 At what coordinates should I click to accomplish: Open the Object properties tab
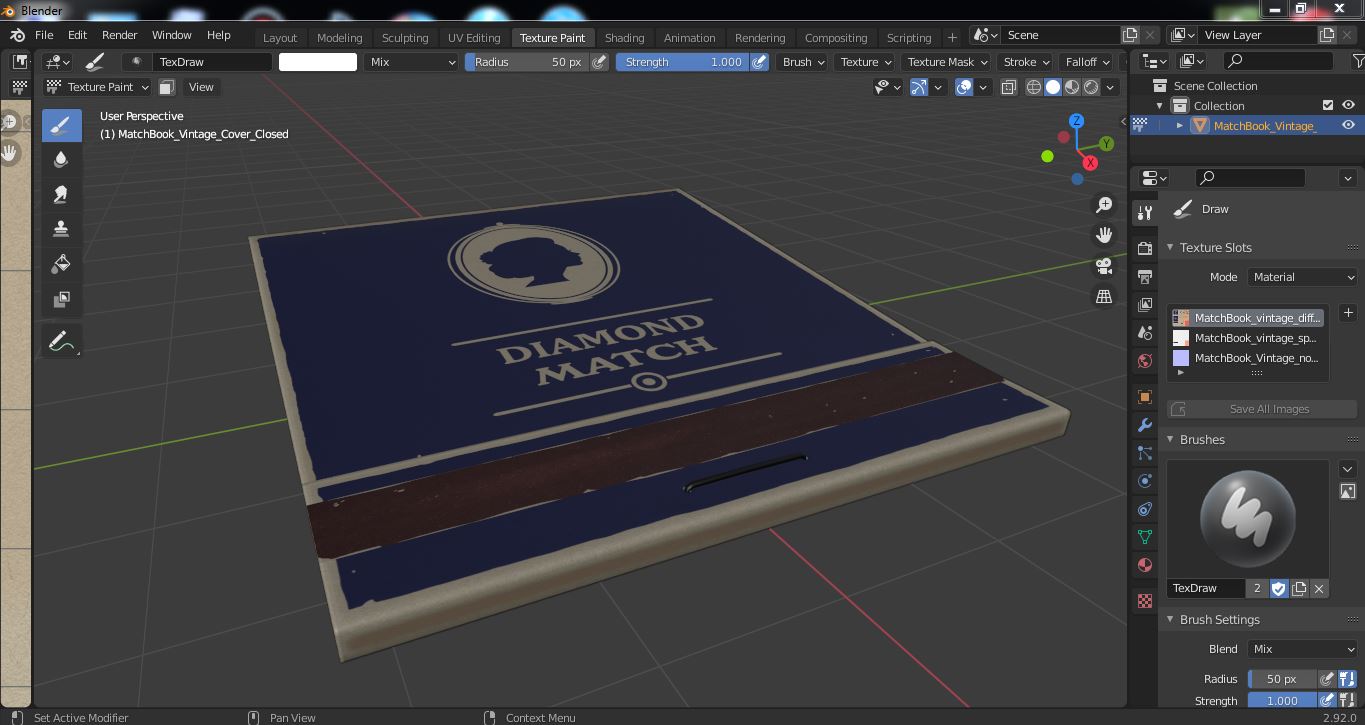coord(1145,397)
